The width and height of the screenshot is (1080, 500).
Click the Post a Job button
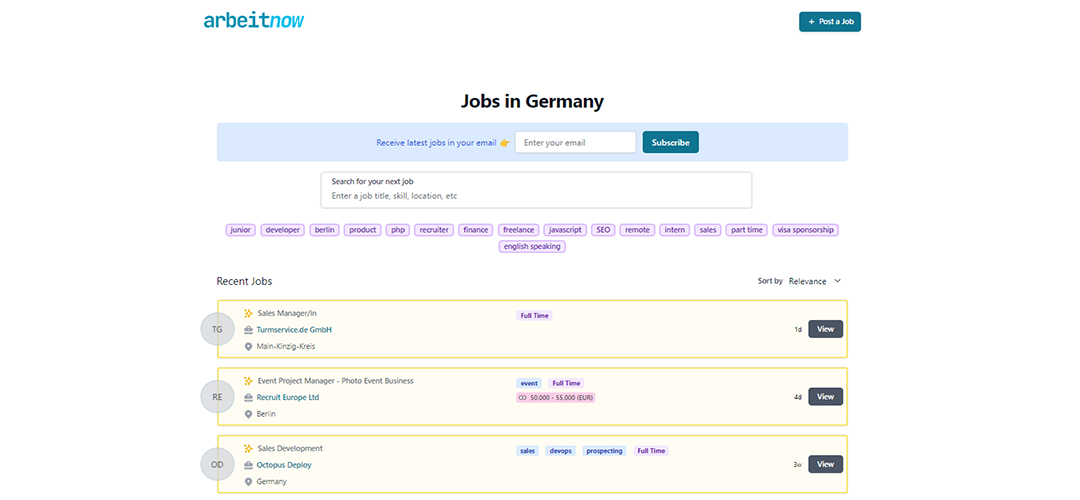829,22
